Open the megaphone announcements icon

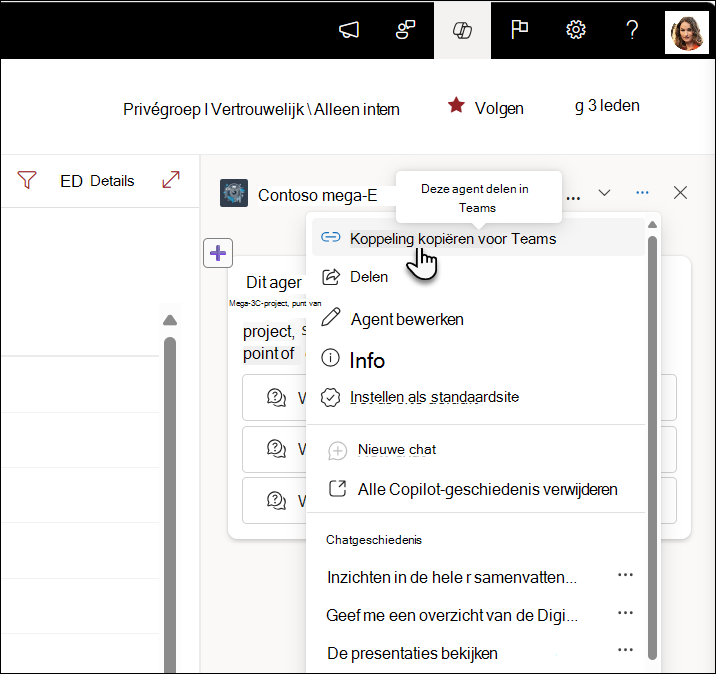coord(349,30)
